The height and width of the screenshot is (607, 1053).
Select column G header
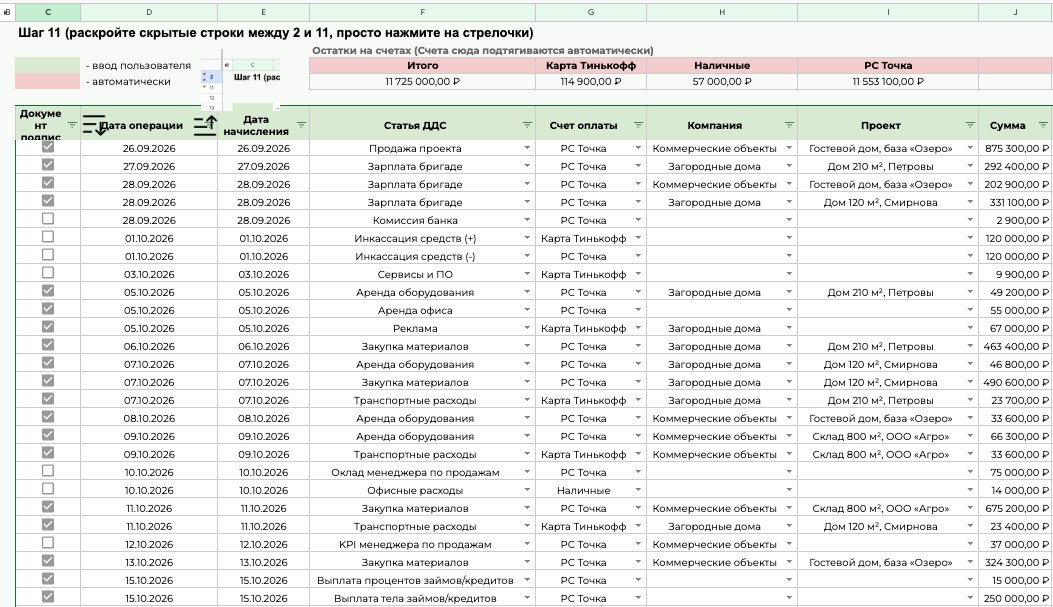[591, 12]
